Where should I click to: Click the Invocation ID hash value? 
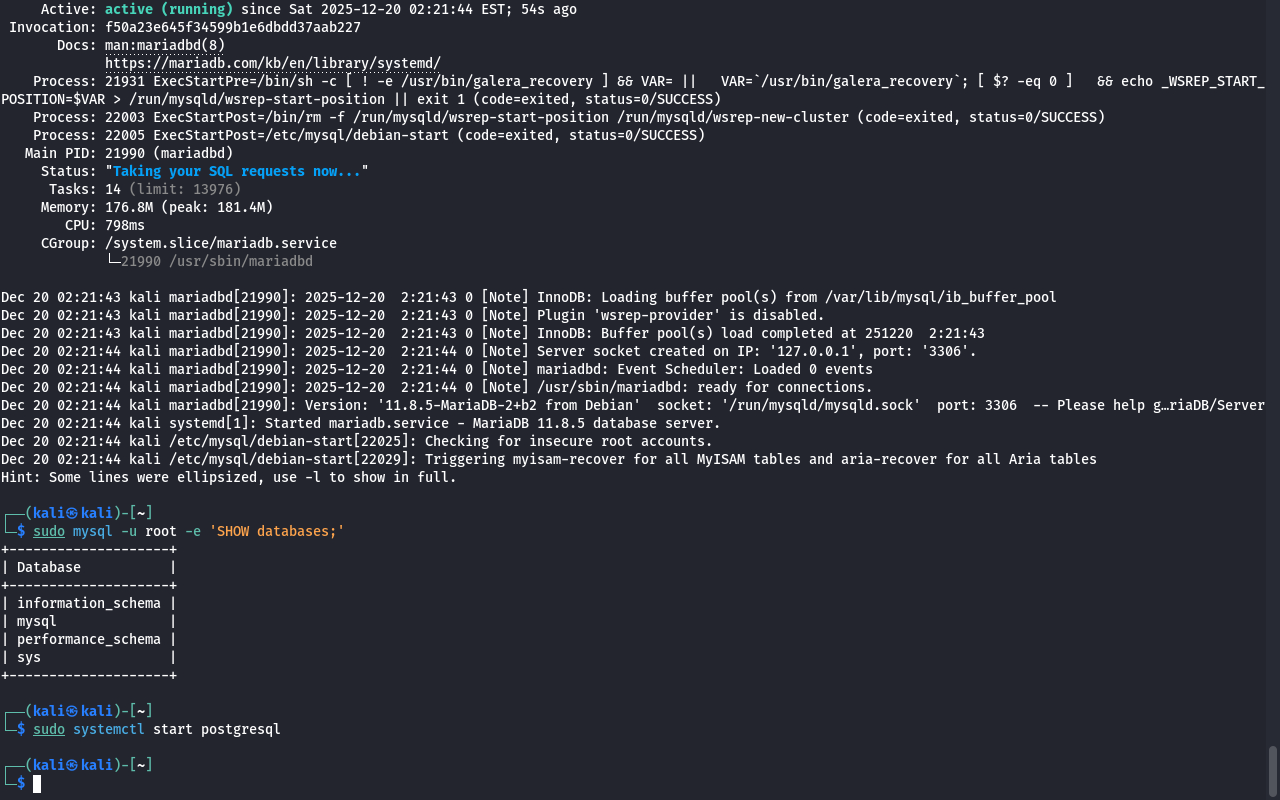coord(232,27)
